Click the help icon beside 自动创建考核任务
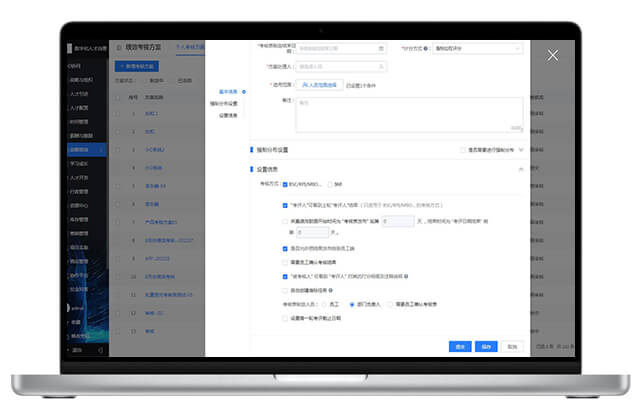 click(332, 289)
